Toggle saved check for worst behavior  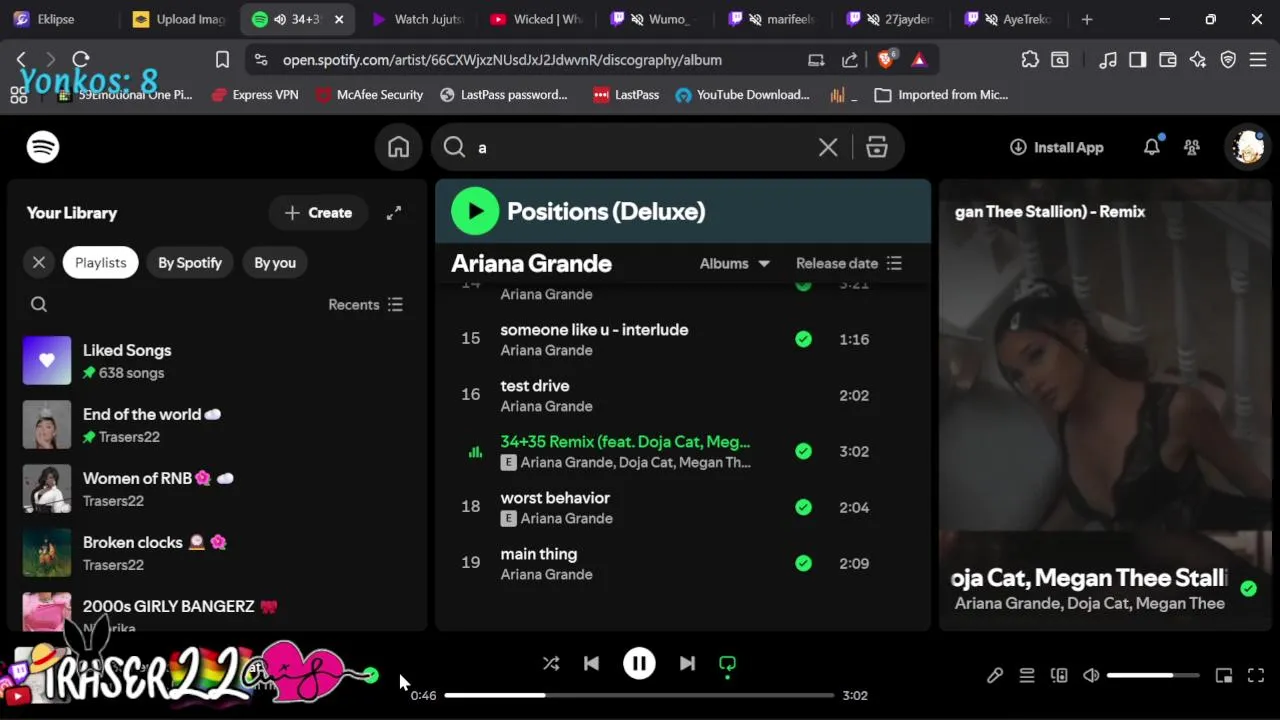(x=803, y=507)
